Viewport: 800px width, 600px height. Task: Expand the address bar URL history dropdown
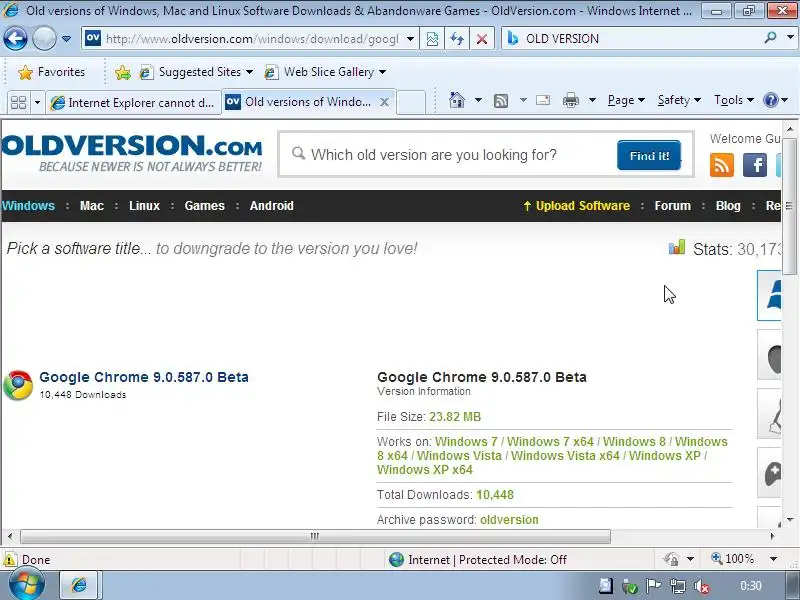point(410,39)
